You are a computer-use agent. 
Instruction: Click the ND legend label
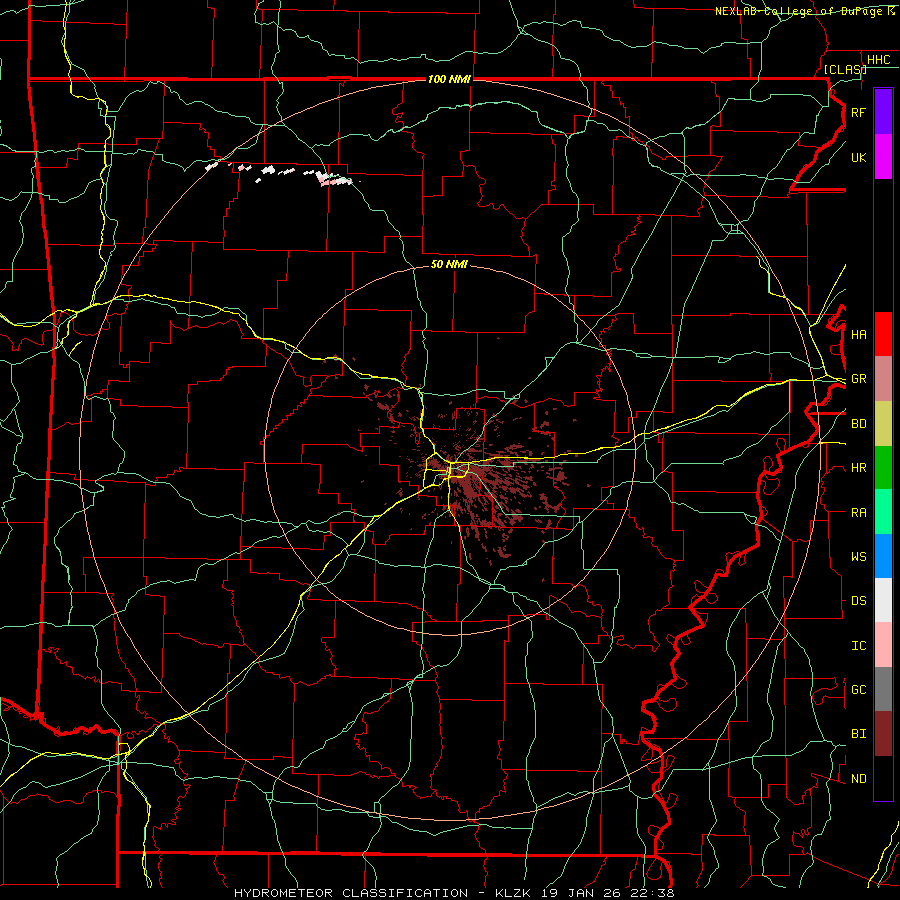tap(858, 779)
